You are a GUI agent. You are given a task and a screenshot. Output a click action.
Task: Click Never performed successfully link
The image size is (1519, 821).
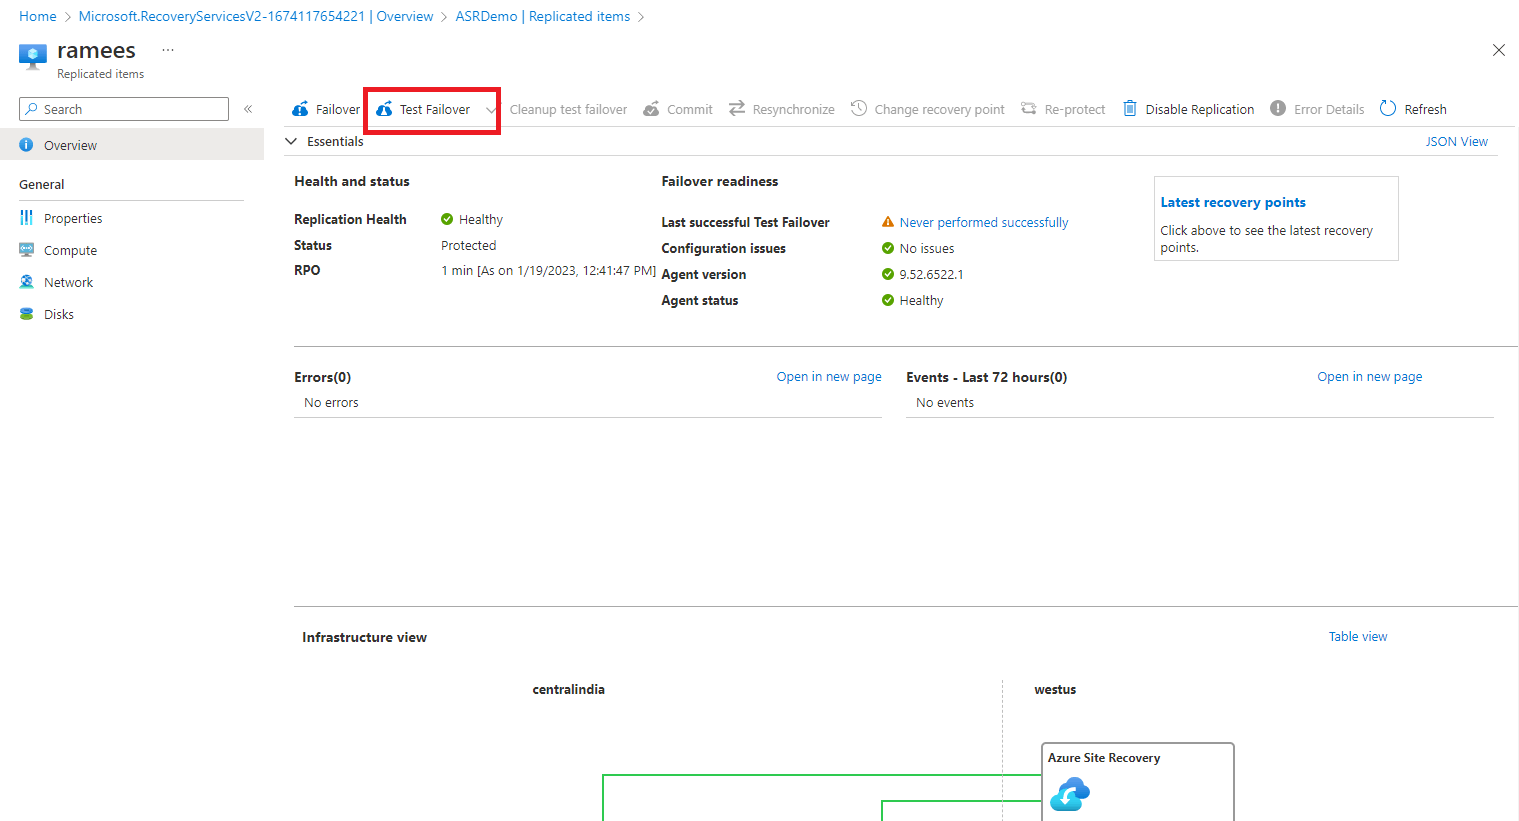coord(984,223)
